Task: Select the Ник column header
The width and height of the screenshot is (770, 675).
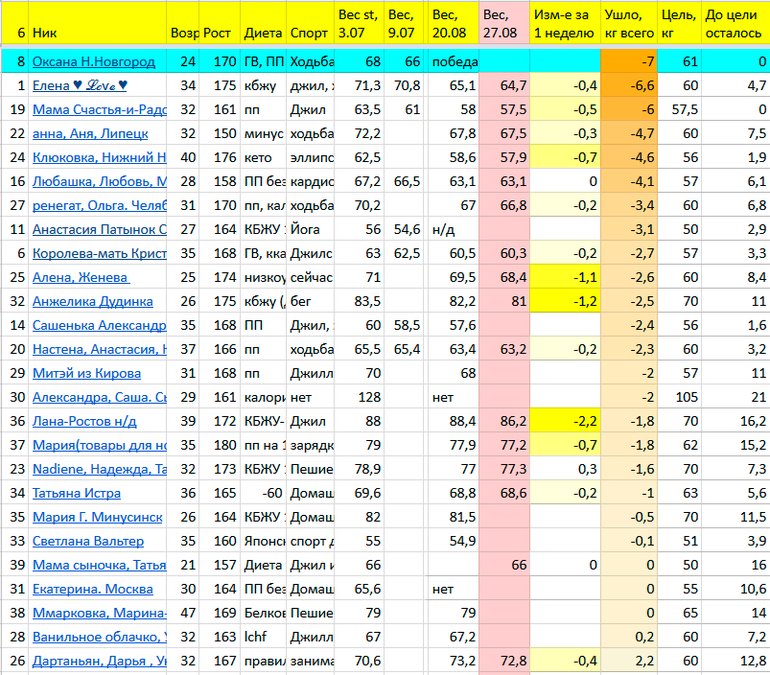Action: [98, 33]
